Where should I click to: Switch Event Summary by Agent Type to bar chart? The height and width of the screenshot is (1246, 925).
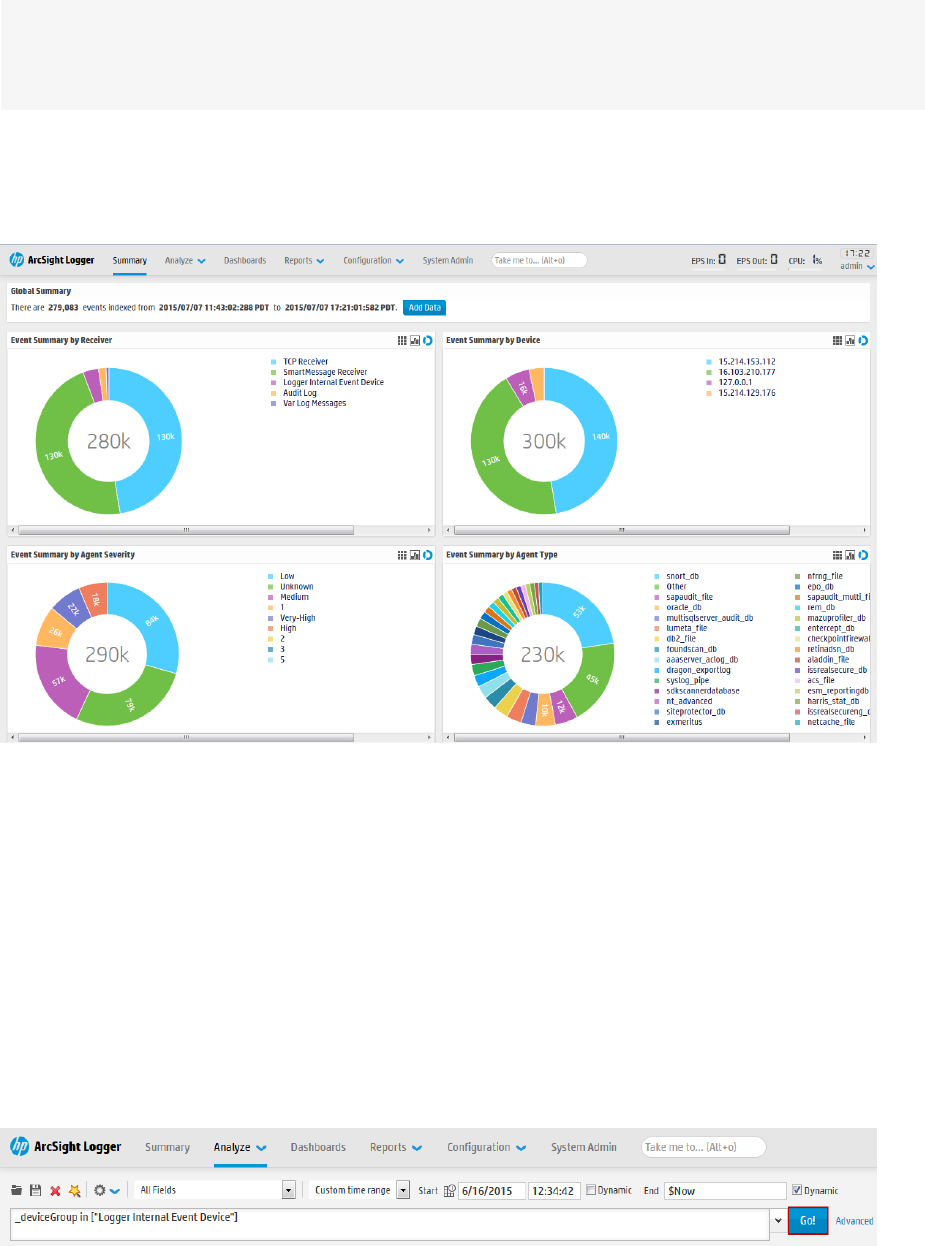(x=850, y=554)
